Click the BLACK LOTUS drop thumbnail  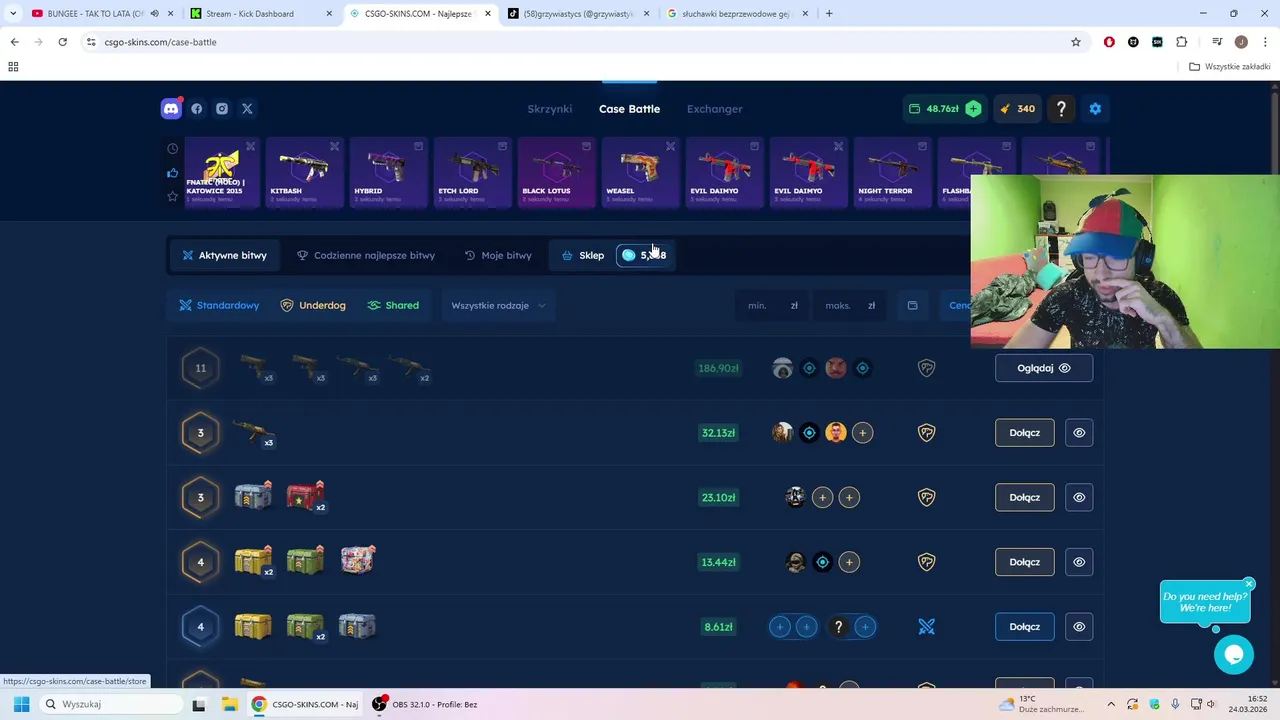[556, 172]
